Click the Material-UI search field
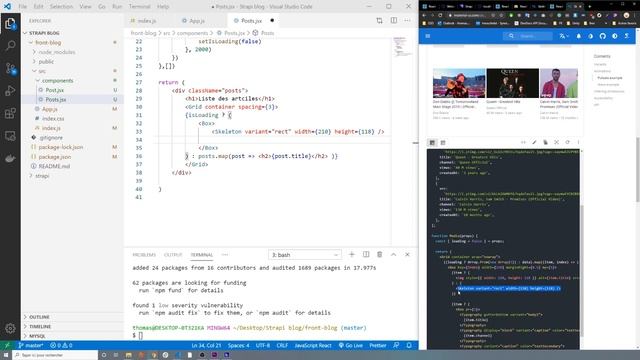This screenshot has height=360, width=640. pos(527,36)
